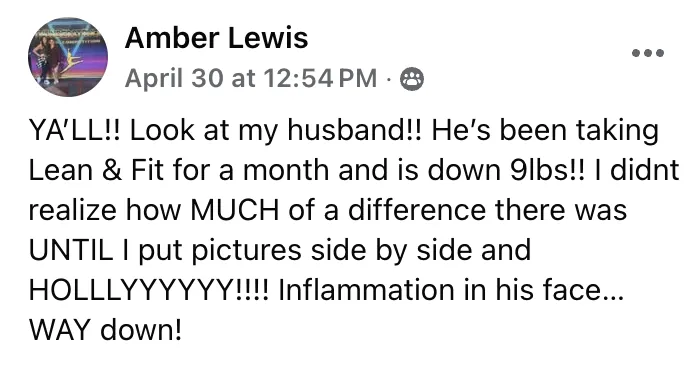Viewport: 684px width, 370px height.
Task: Click the group audience privacy icon
Action: click(412, 79)
